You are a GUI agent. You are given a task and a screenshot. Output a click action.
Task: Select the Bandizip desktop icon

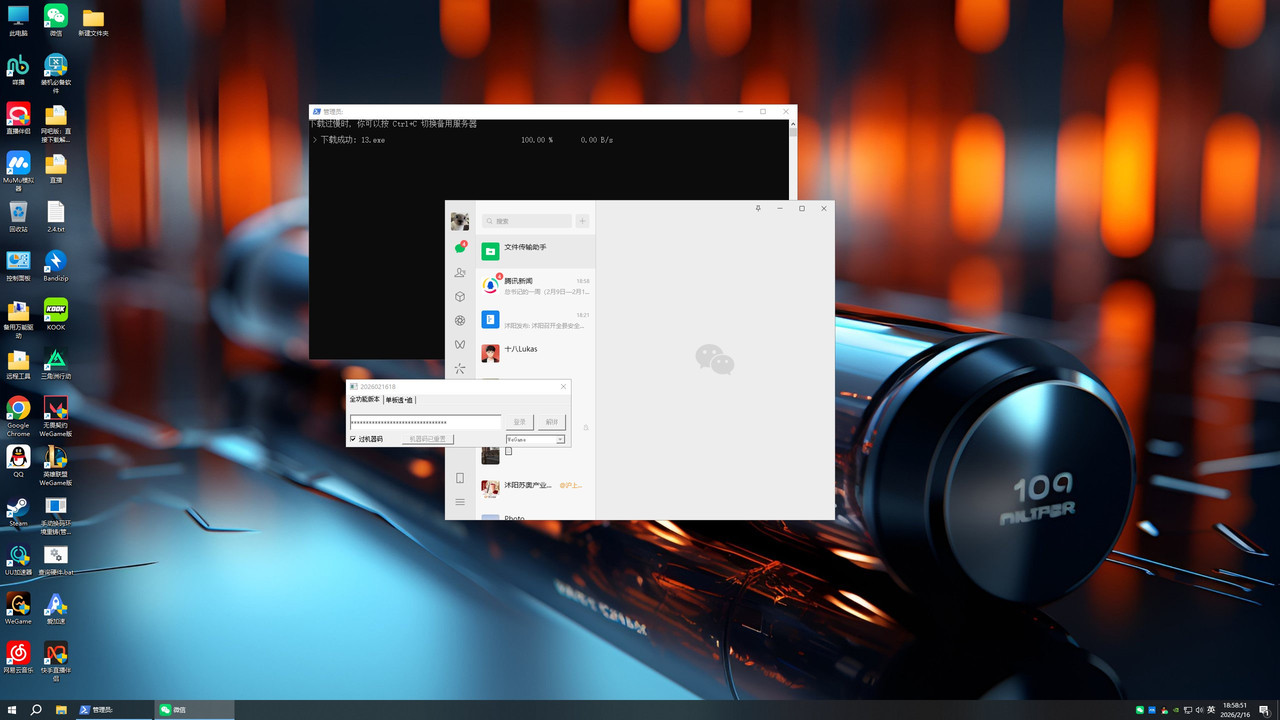click(56, 265)
